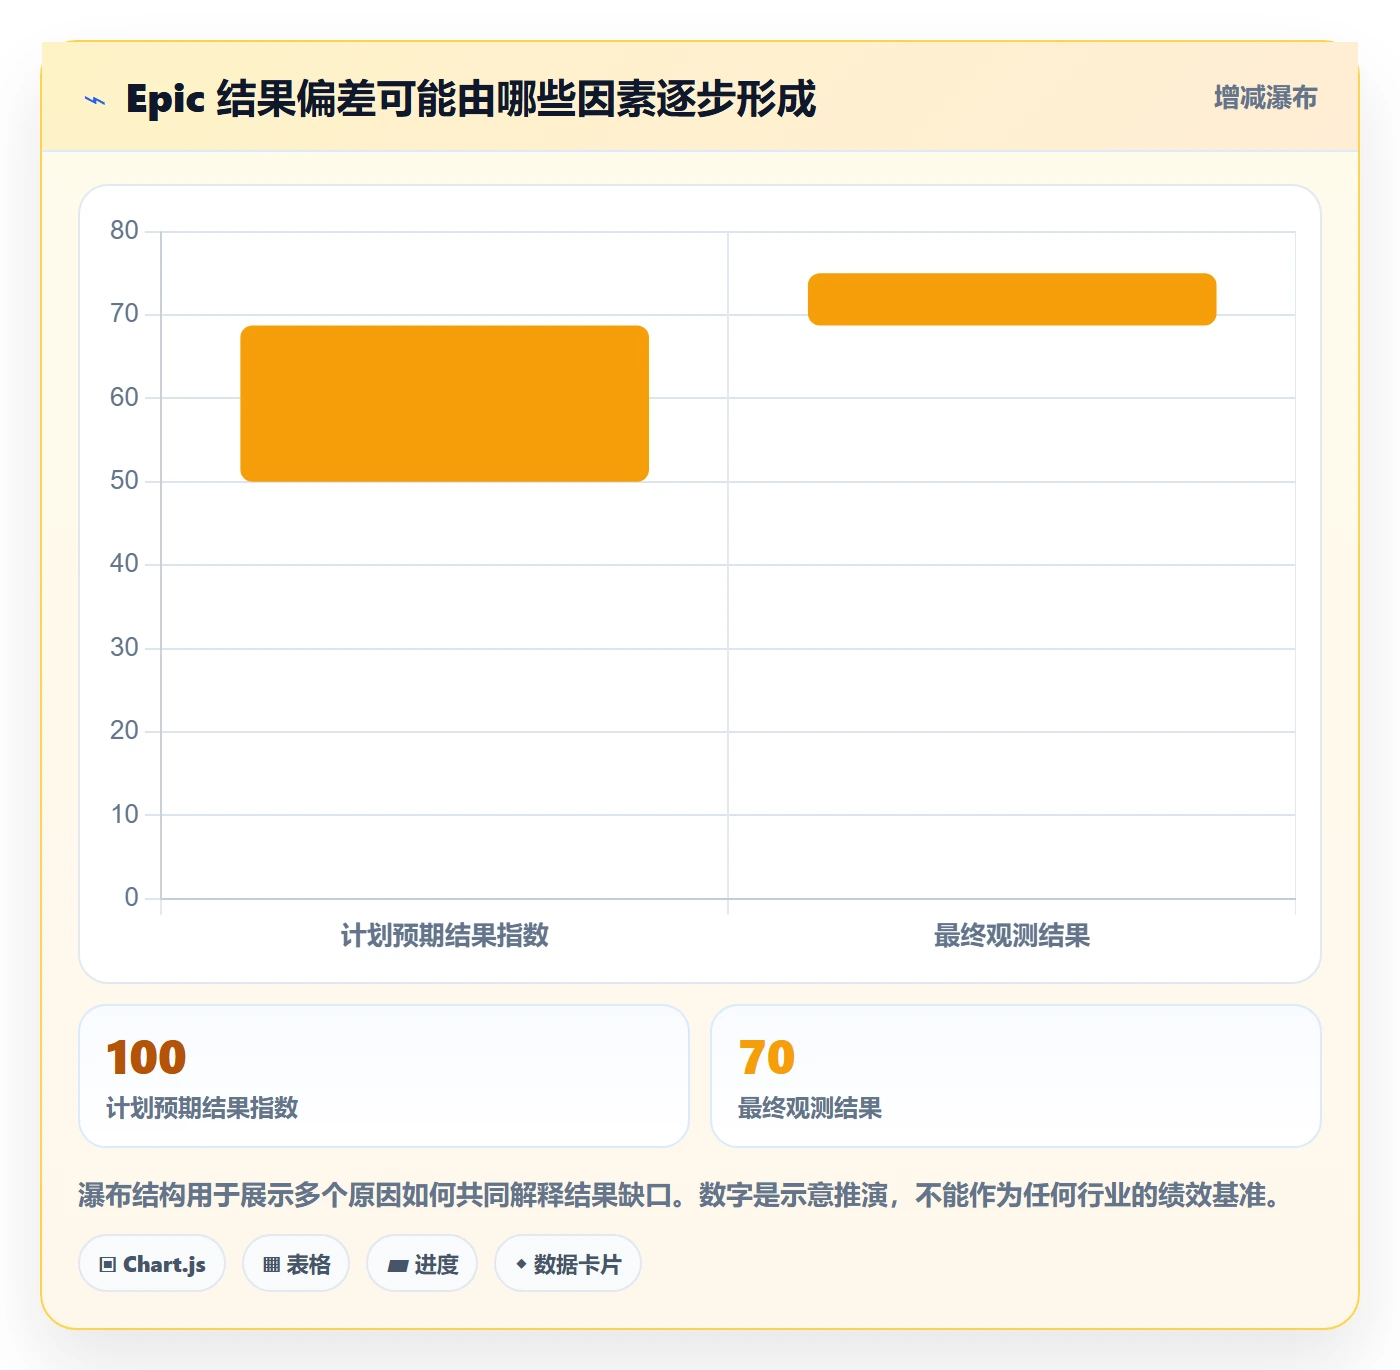Viewport: 1400px width, 1370px height.
Task: Click the square icon in the Chart.js chip
Action: point(108,1265)
